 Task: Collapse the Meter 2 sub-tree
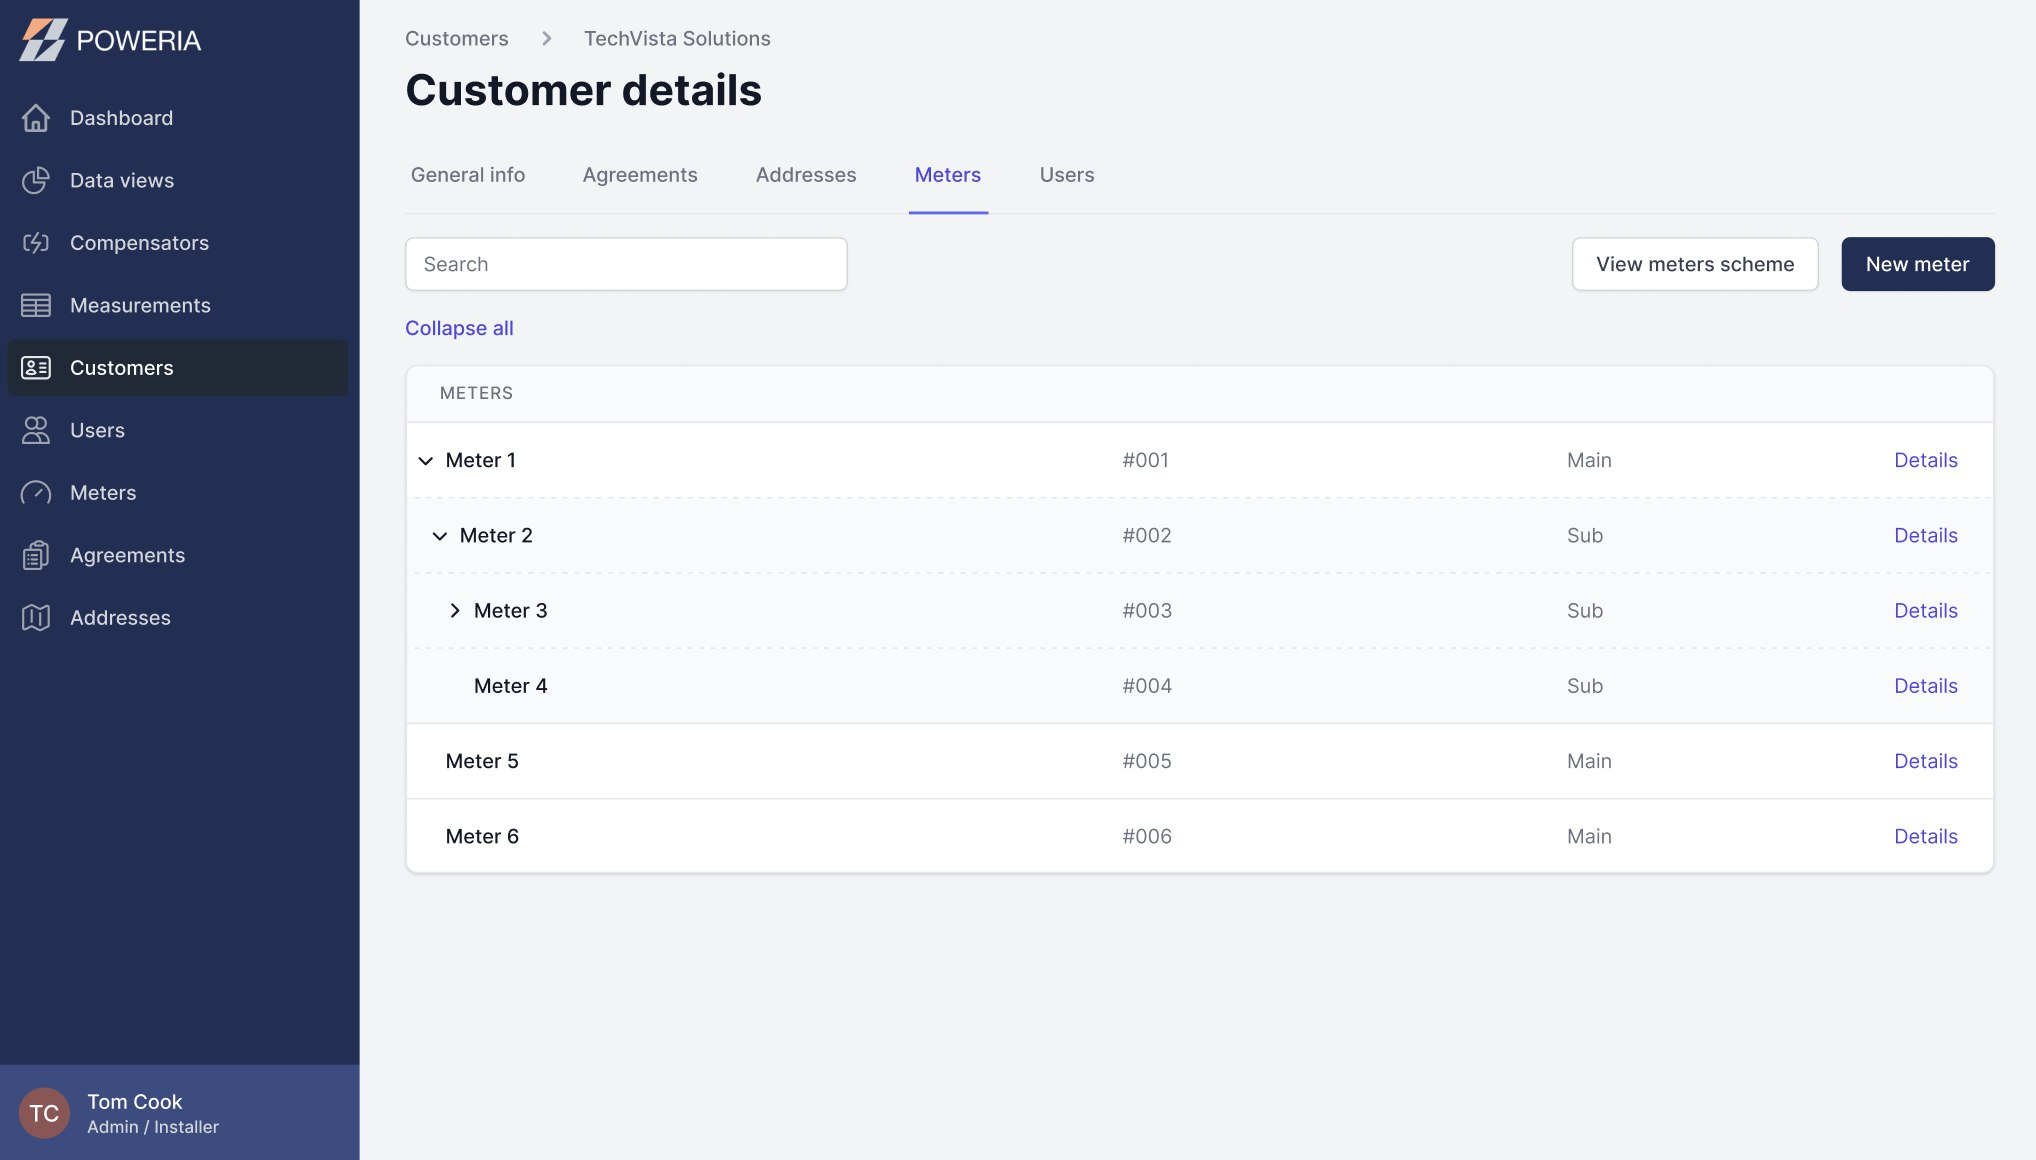coord(440,536)
